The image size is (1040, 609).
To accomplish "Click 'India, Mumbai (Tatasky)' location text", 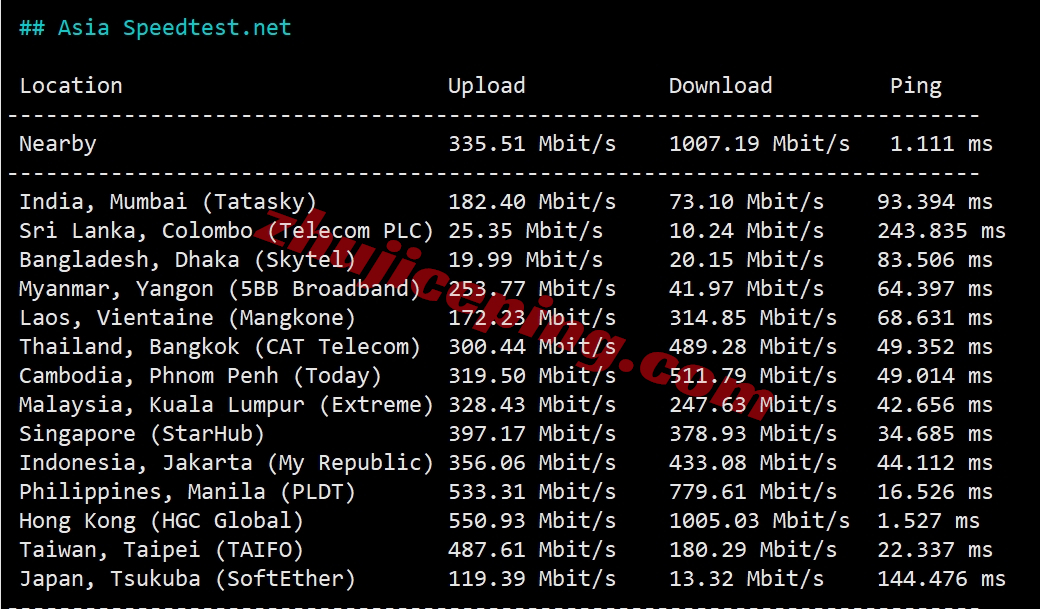I will point(168,202).
